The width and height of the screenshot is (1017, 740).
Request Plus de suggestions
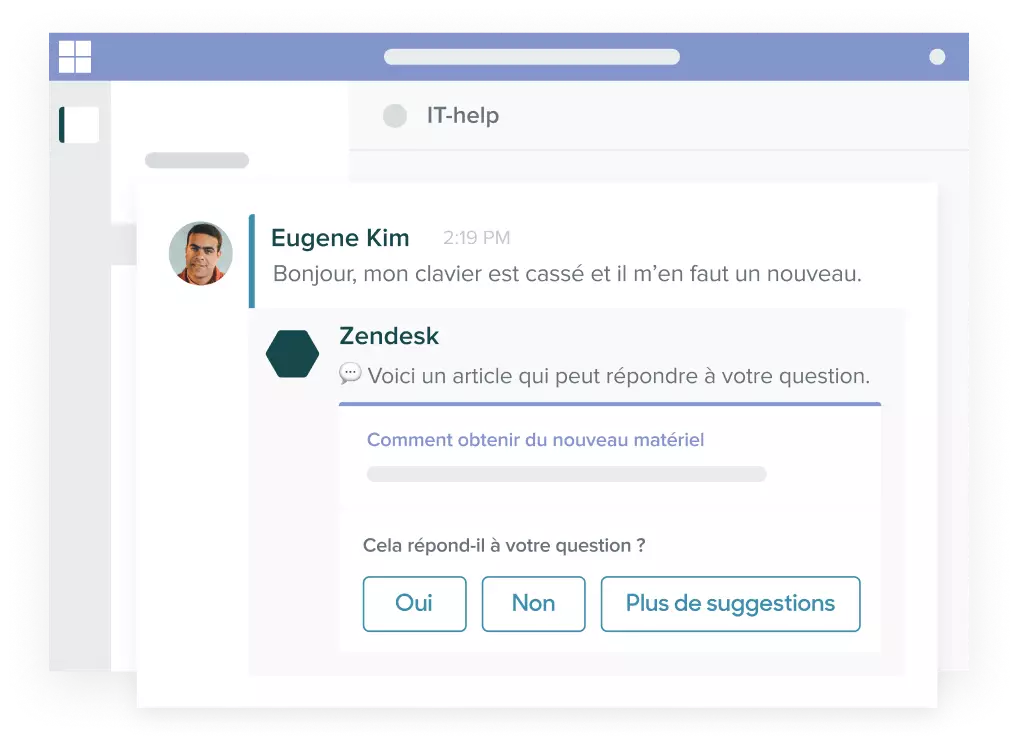click(730, 604)
